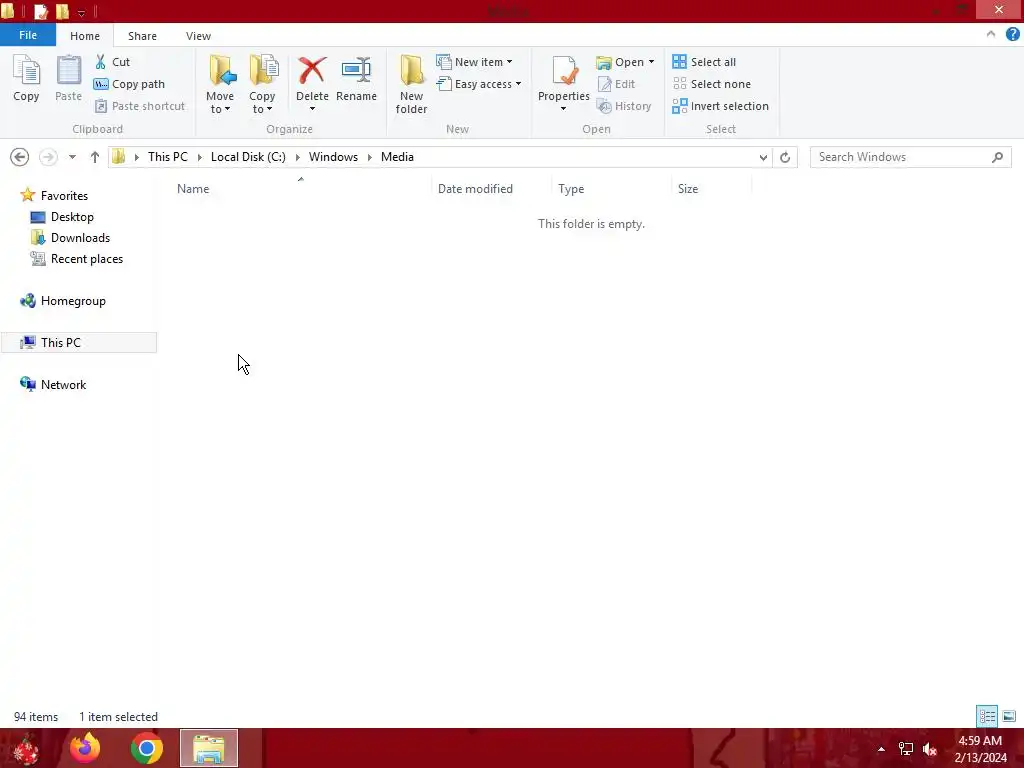Open the Easy access dropdown

coord(479,84)
